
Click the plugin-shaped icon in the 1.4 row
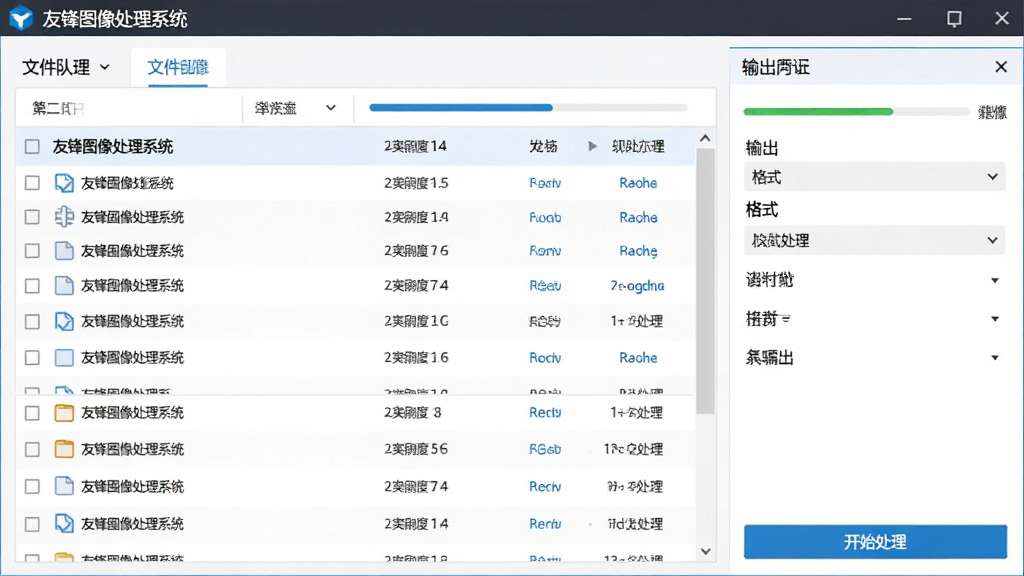coord(64,217)
